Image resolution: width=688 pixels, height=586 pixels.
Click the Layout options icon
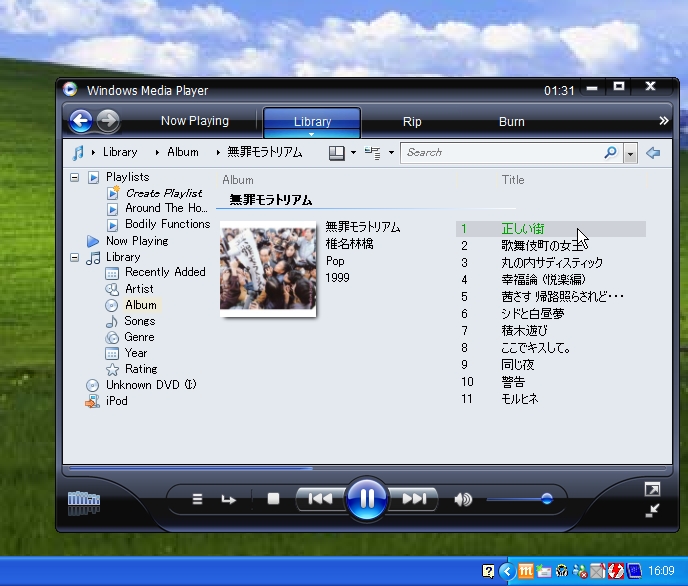pyautogui.click(x=337, y=153)
